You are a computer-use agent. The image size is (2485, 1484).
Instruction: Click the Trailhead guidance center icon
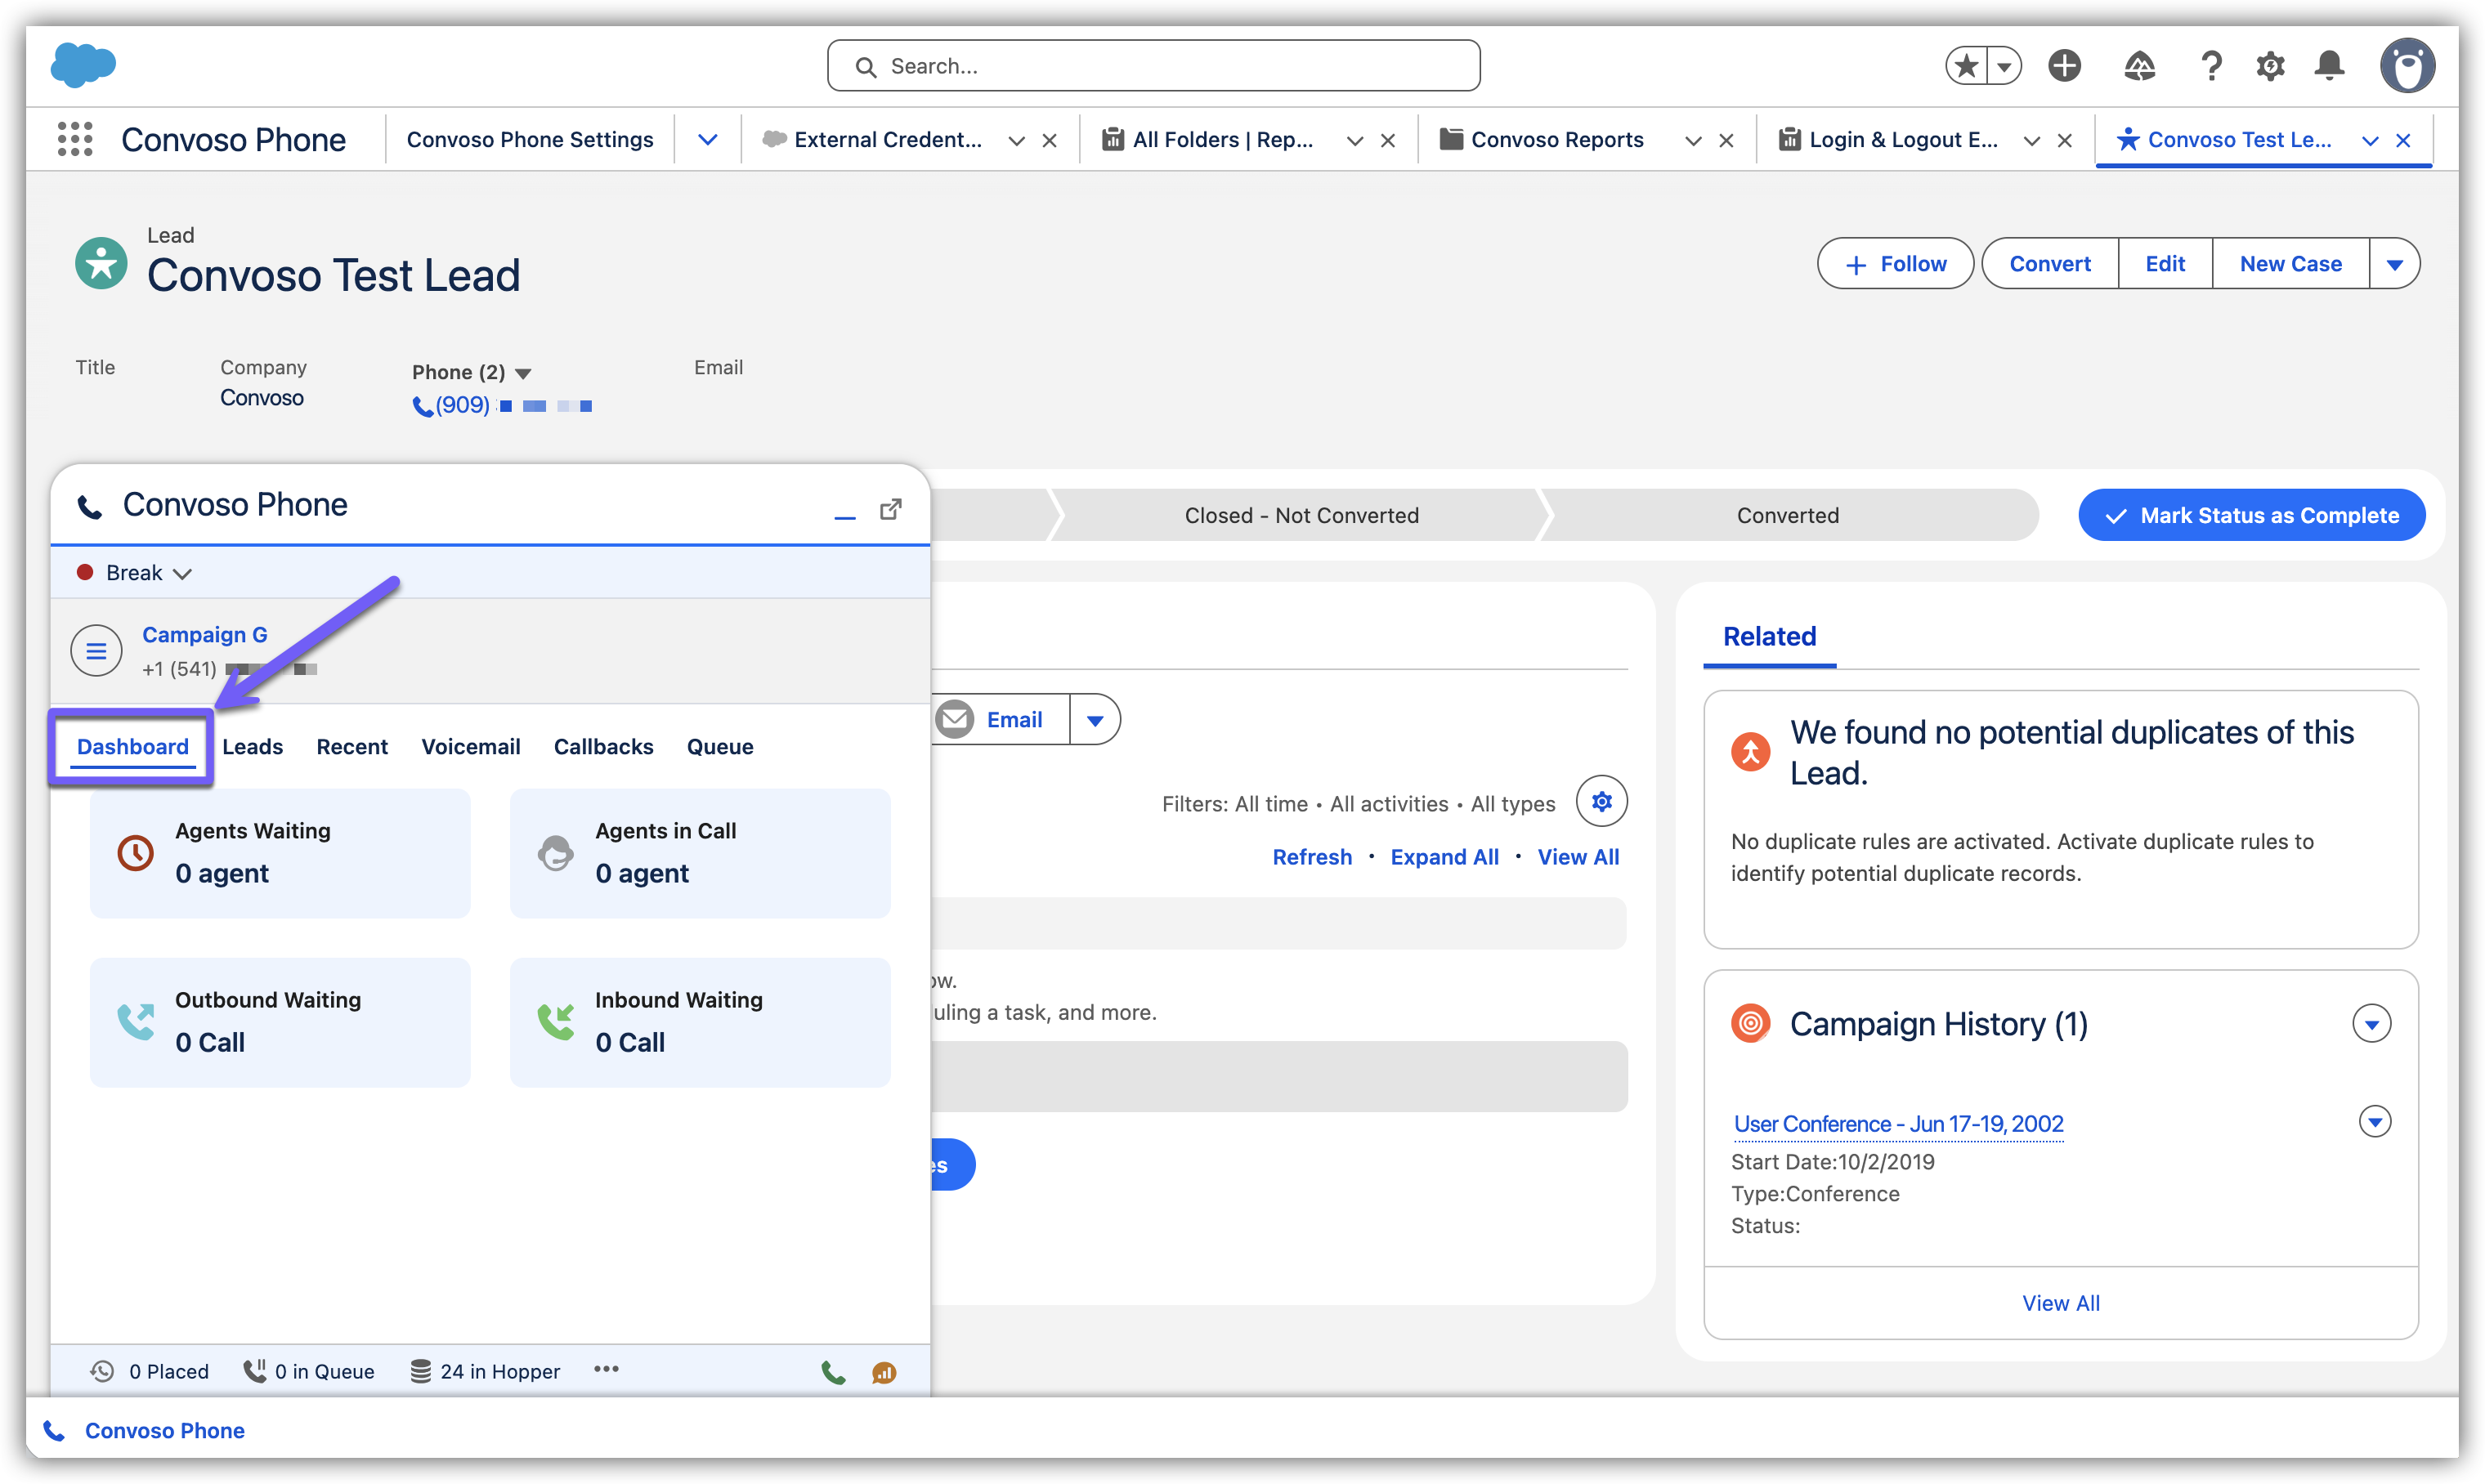(x=2139, y=66)
